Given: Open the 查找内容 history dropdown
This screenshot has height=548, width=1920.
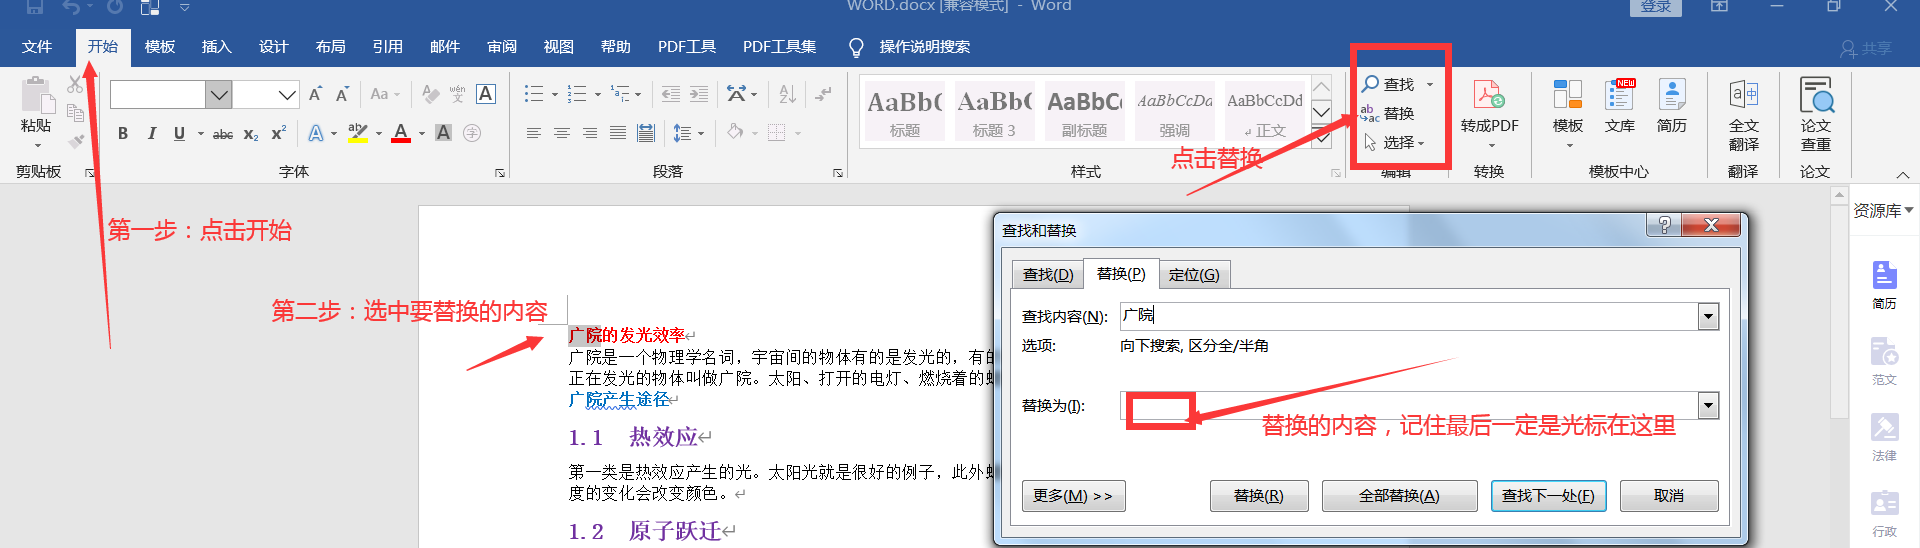Looking at the screenshot, I should coord(1708,317).
